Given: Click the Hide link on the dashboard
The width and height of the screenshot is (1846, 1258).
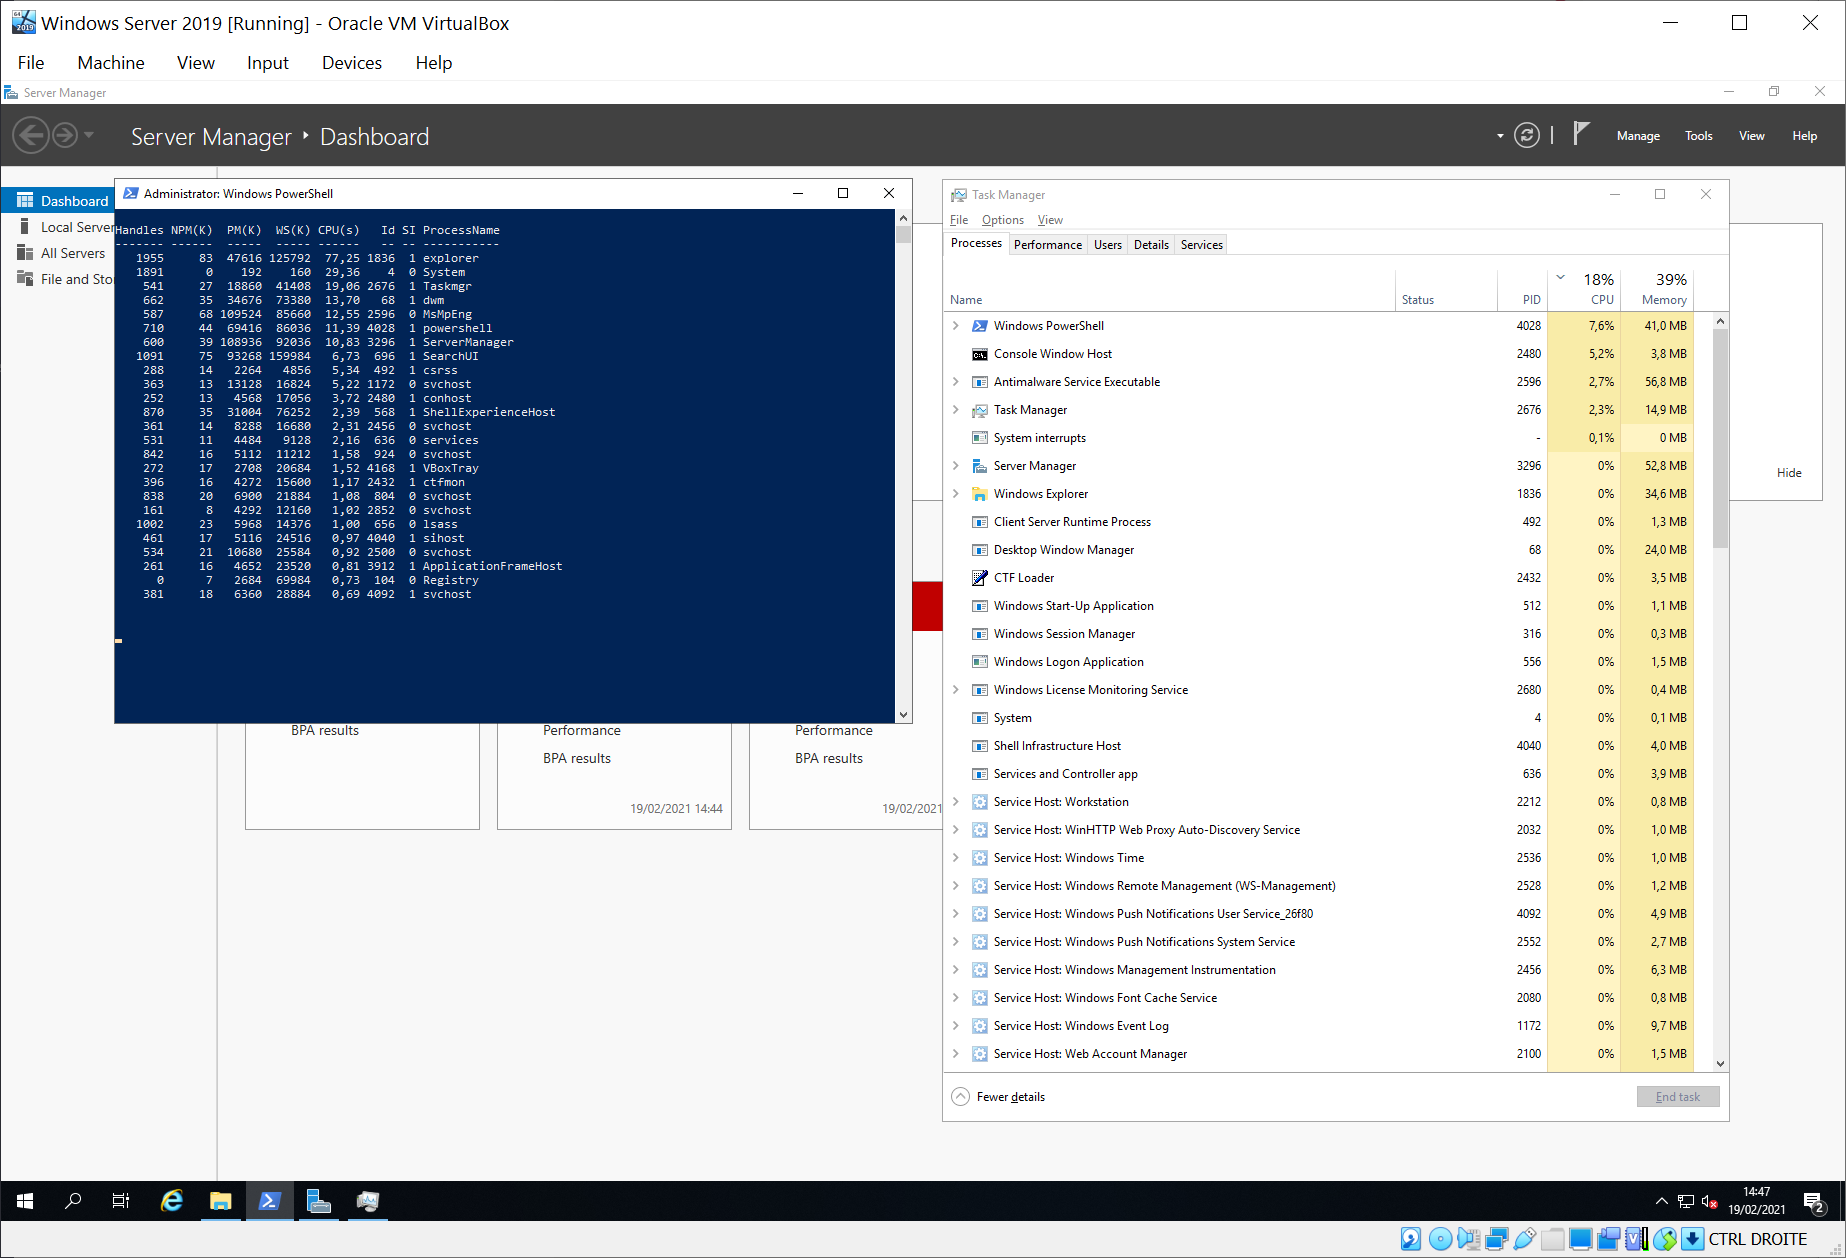Looking at the screenshot, I should pos(1789,473).
